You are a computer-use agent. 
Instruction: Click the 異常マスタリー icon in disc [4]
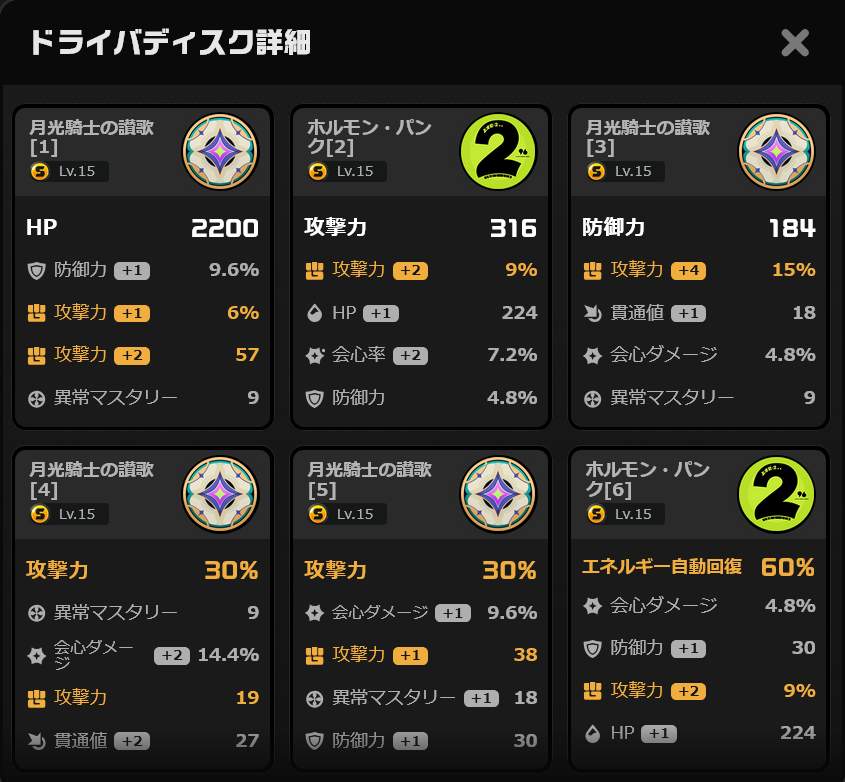pos(37,612)
